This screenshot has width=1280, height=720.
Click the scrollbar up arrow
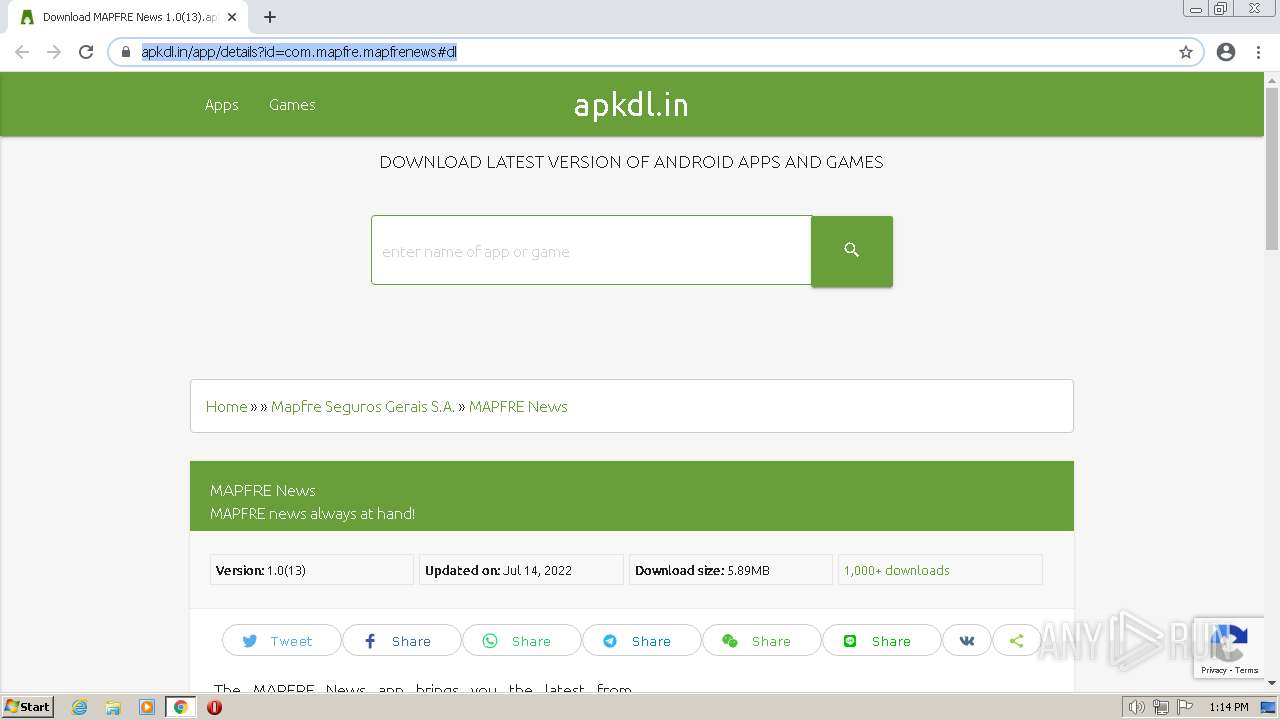coord(1272,79)
